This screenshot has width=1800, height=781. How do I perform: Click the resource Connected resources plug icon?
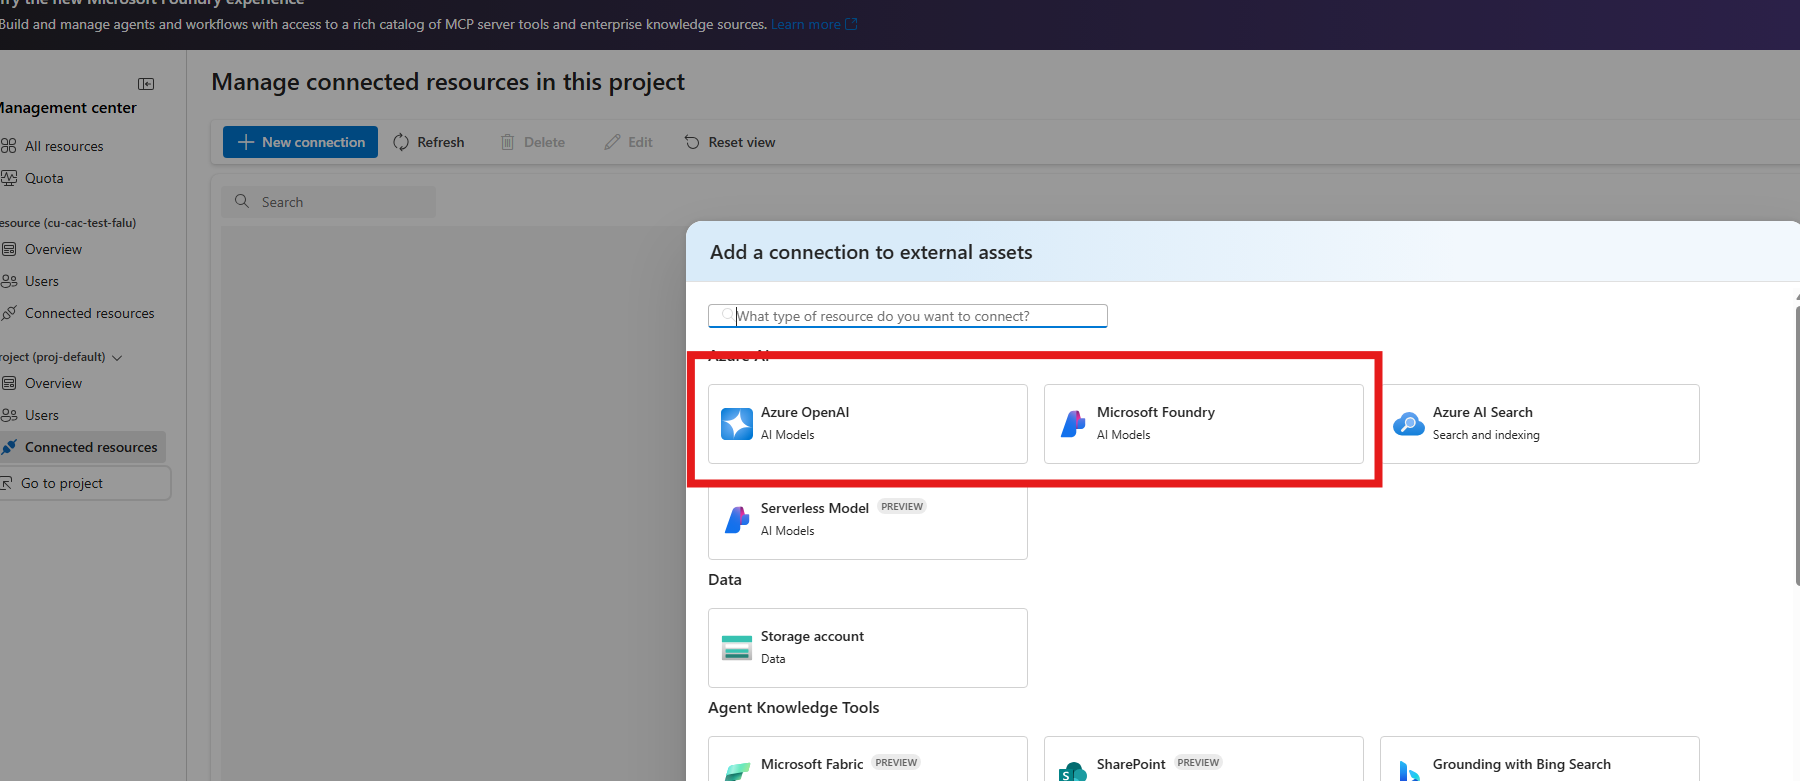click(8, 313)
